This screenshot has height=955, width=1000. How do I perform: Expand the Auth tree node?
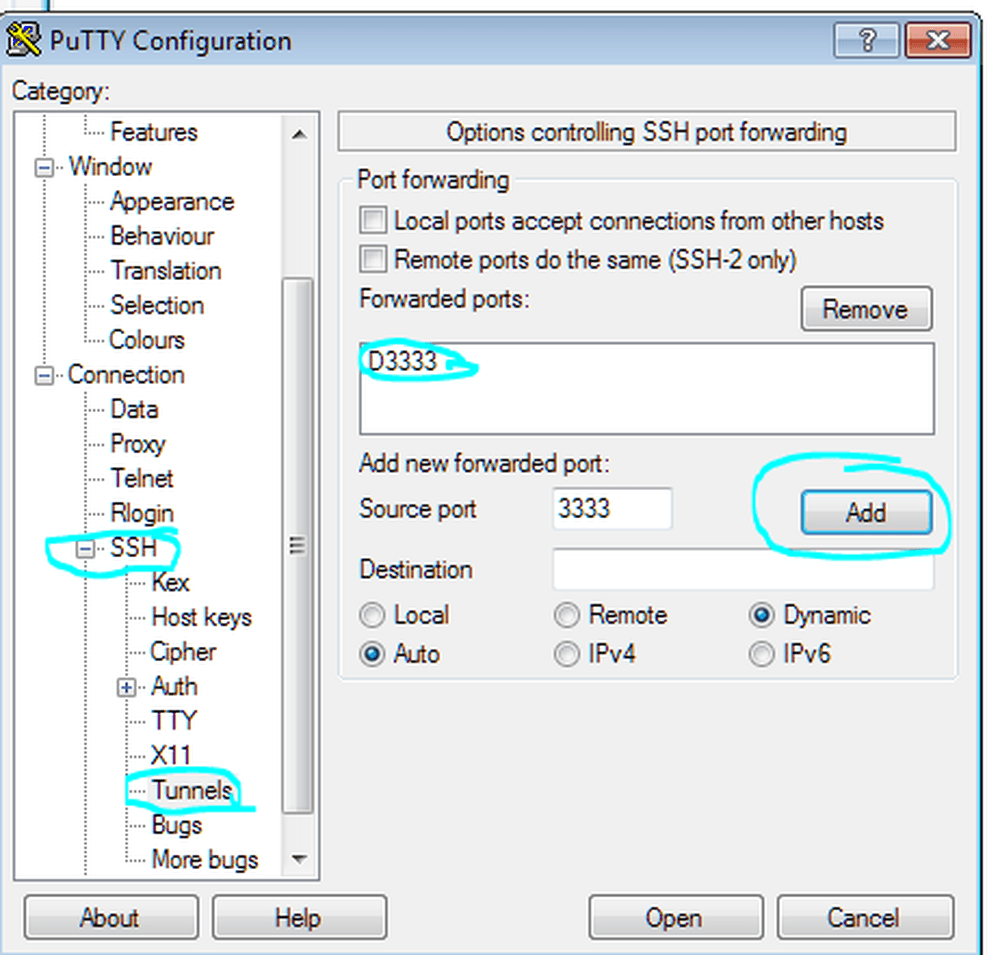click(x=127, y=688)
